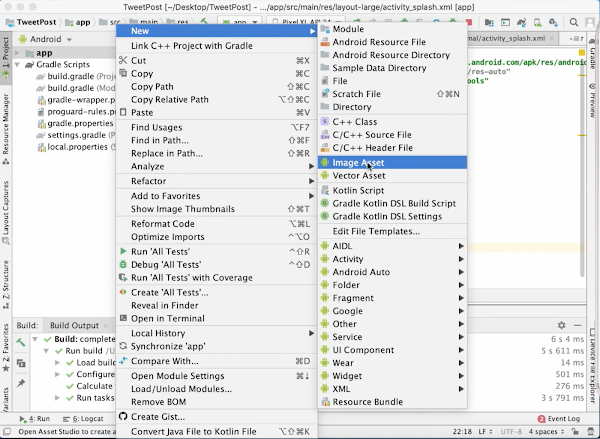This screenshot has height=439, width=600.
Task: Select Image Asset from New submenu
Action: coord(392,163)
